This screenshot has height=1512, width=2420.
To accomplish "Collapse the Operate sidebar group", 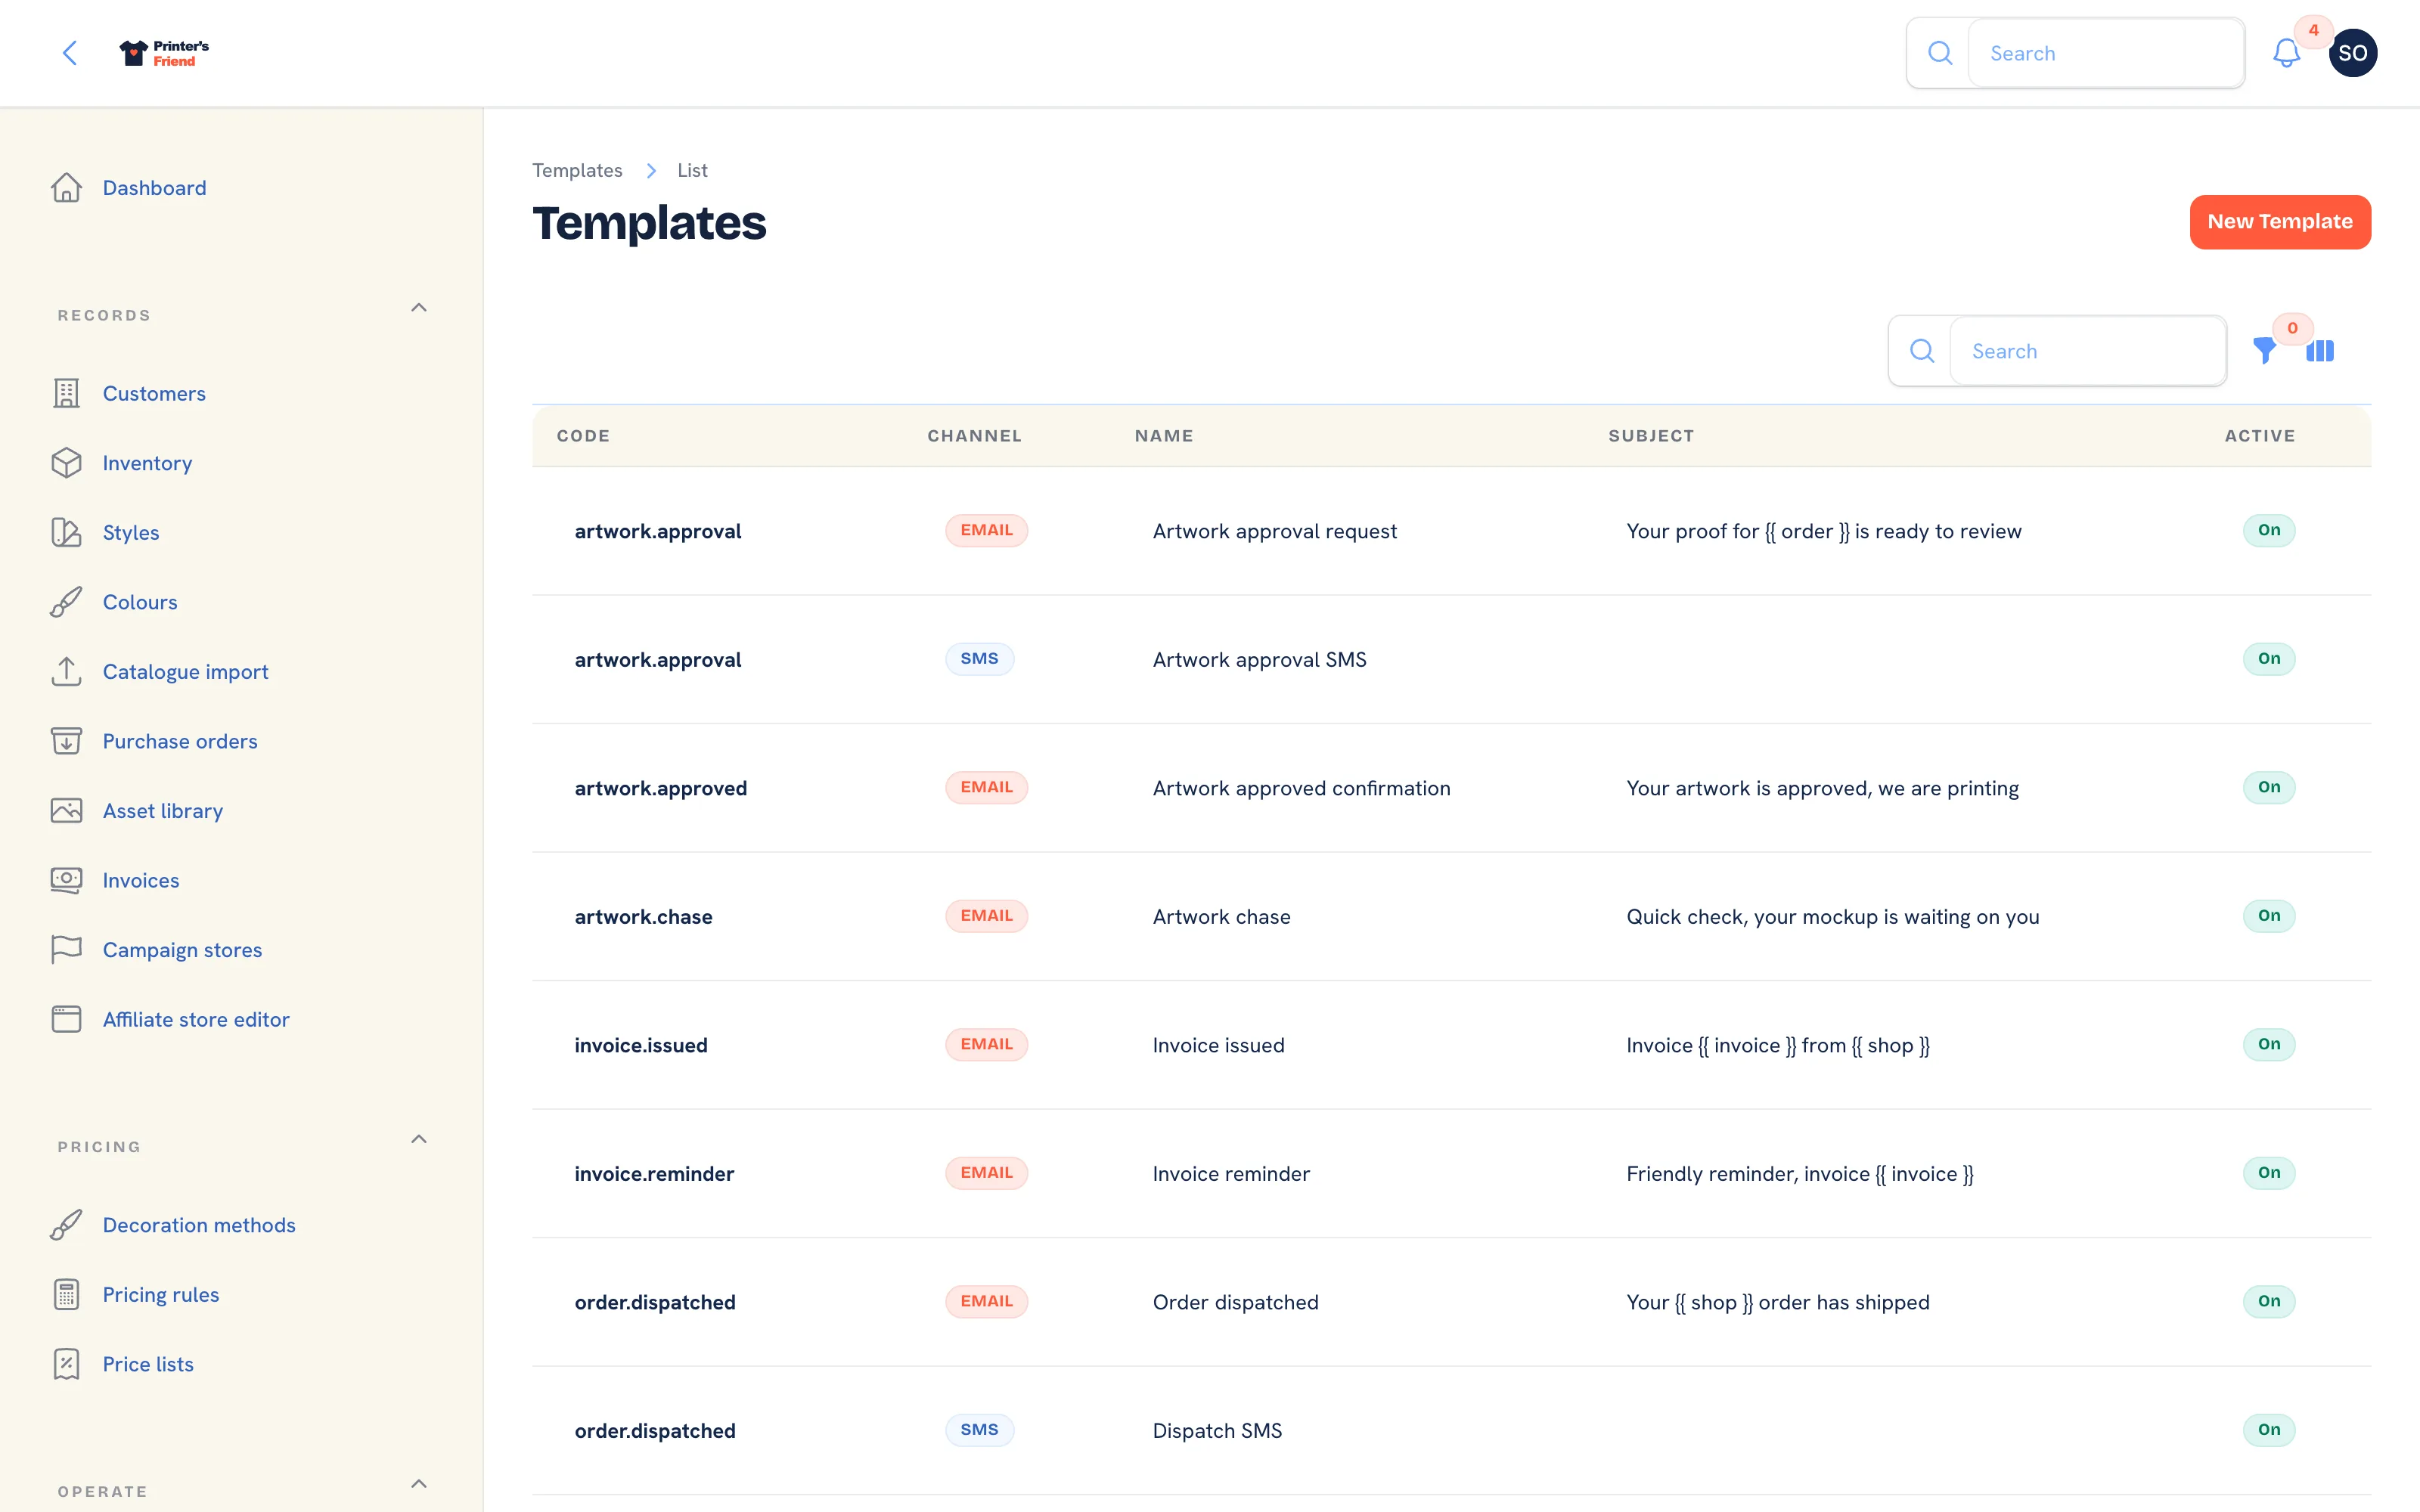I will point(419,1484).
